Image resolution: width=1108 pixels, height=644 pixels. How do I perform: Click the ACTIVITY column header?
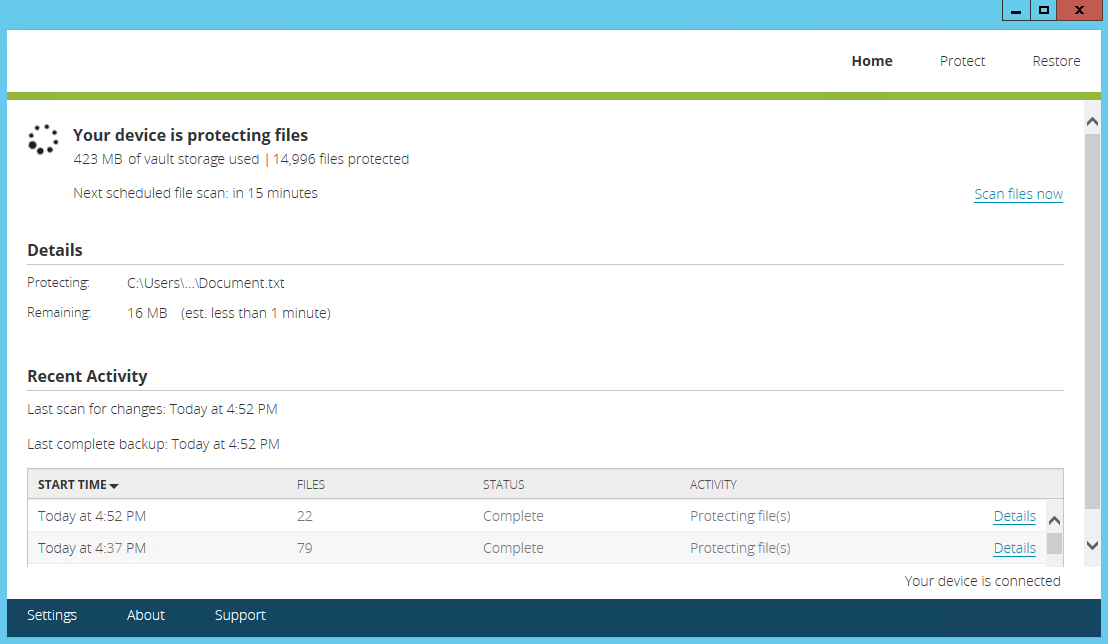pyautogui.click(x=713, y=485)
